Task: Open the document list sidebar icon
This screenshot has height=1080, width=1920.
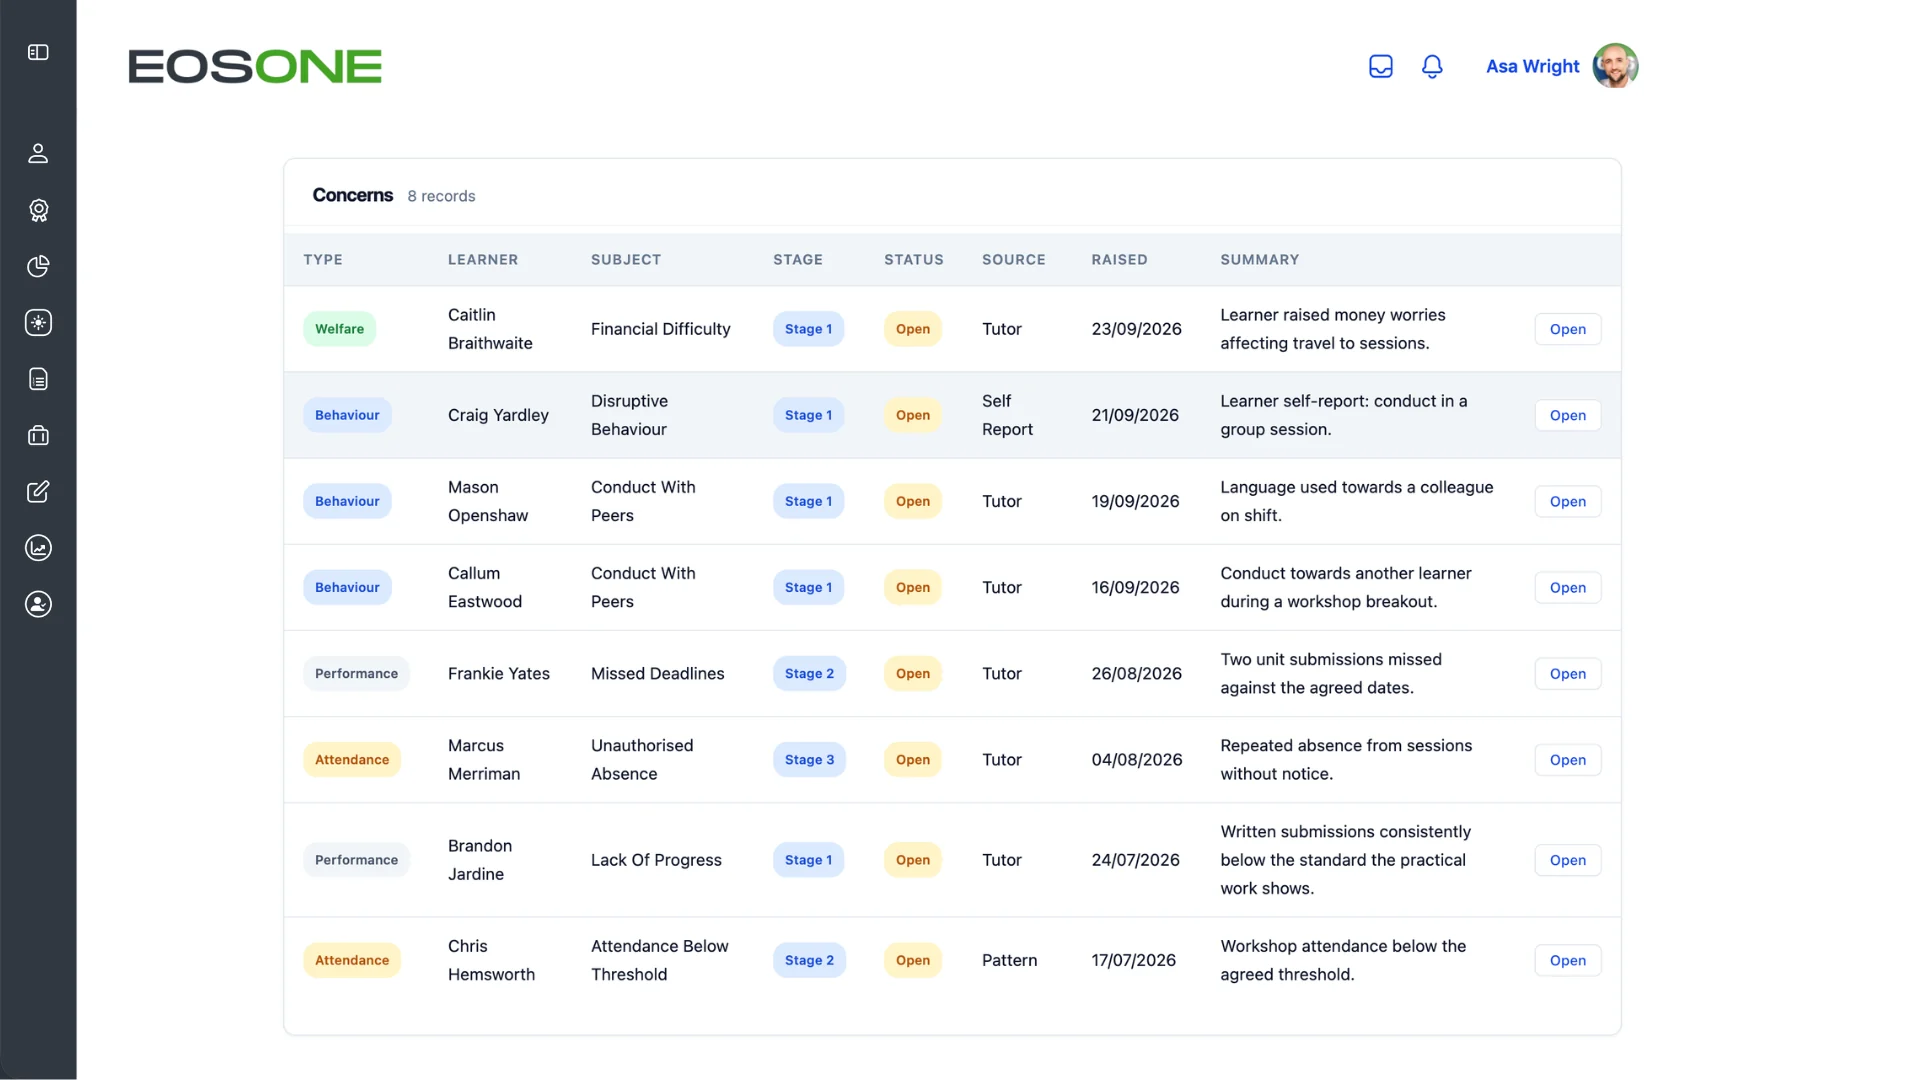Action: tap(38, 379)
